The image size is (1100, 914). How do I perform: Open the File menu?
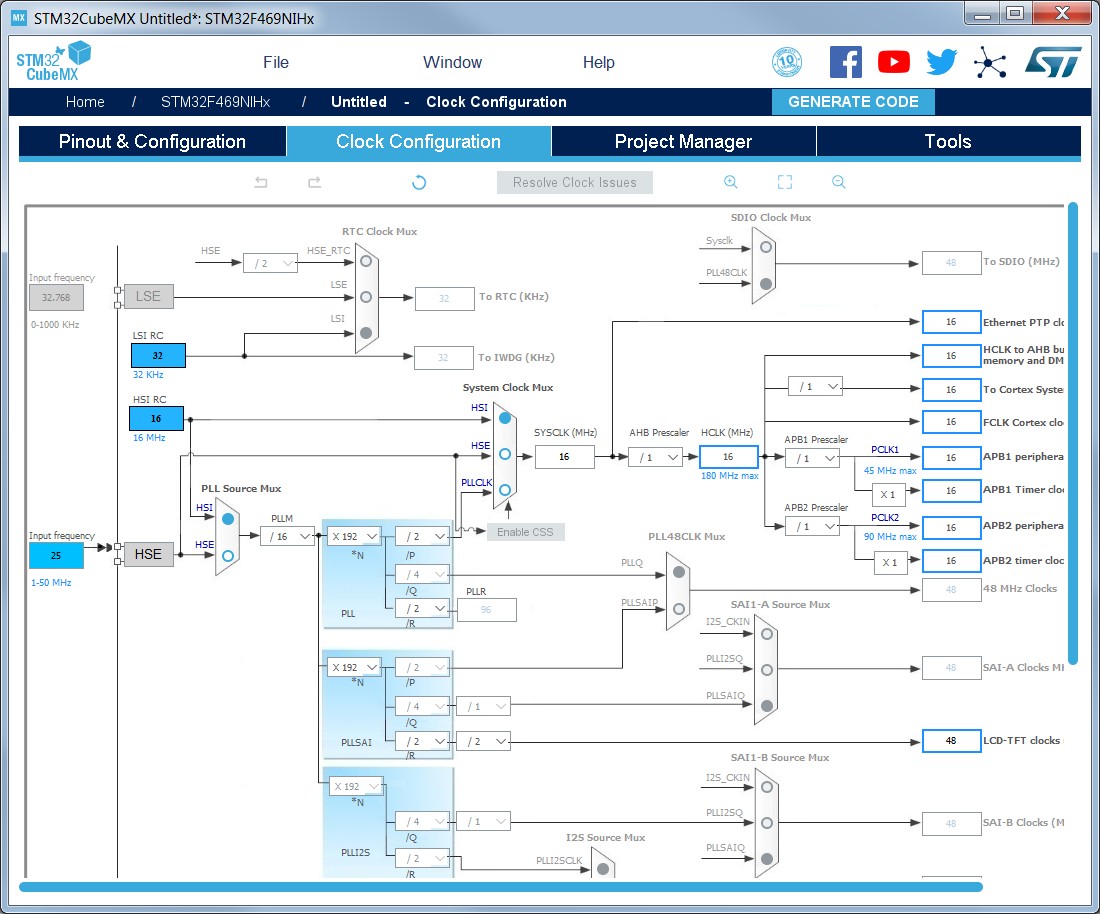[276, 62]
